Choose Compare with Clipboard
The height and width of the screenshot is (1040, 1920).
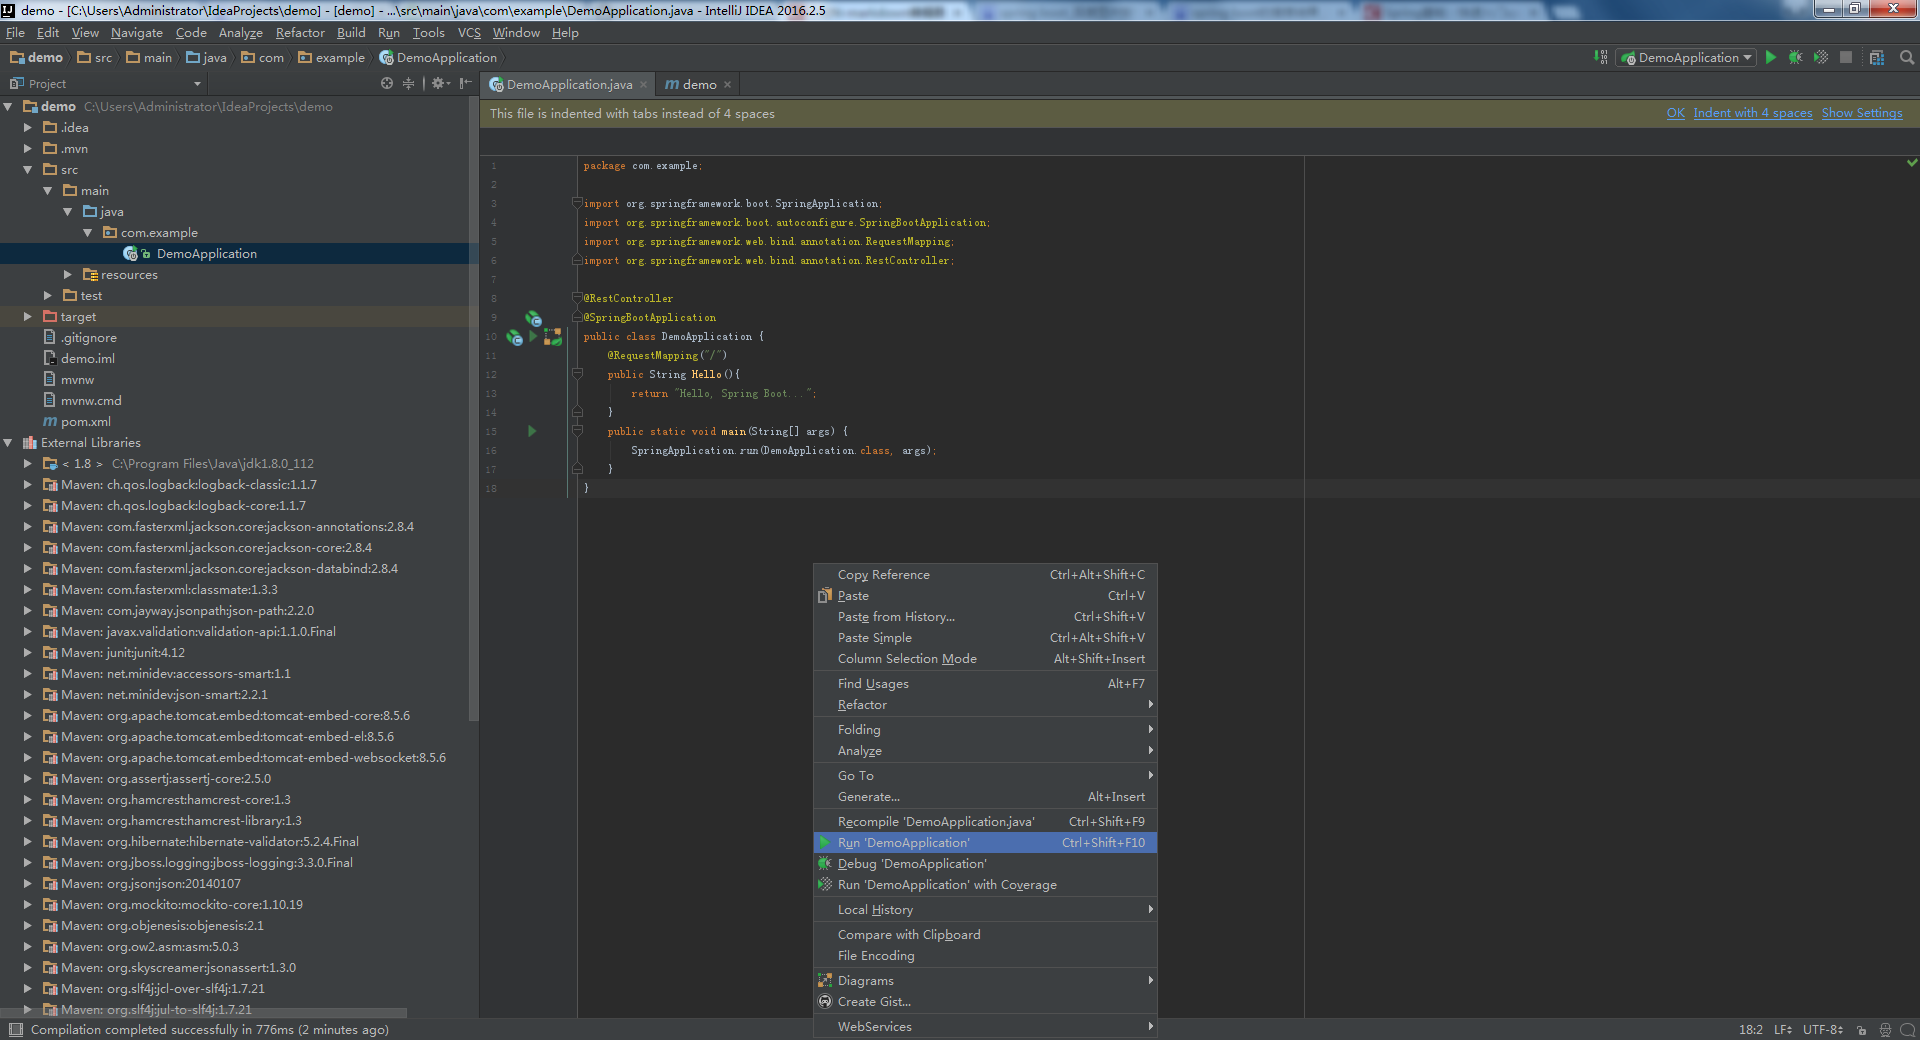point(985,935)
